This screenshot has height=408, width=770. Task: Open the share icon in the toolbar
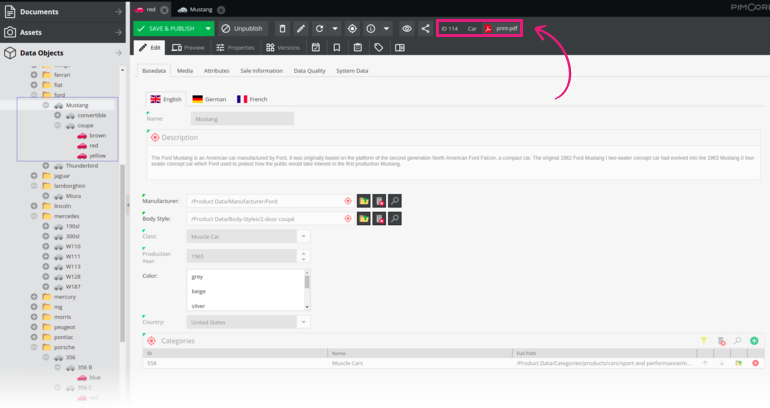pos(425,28)
